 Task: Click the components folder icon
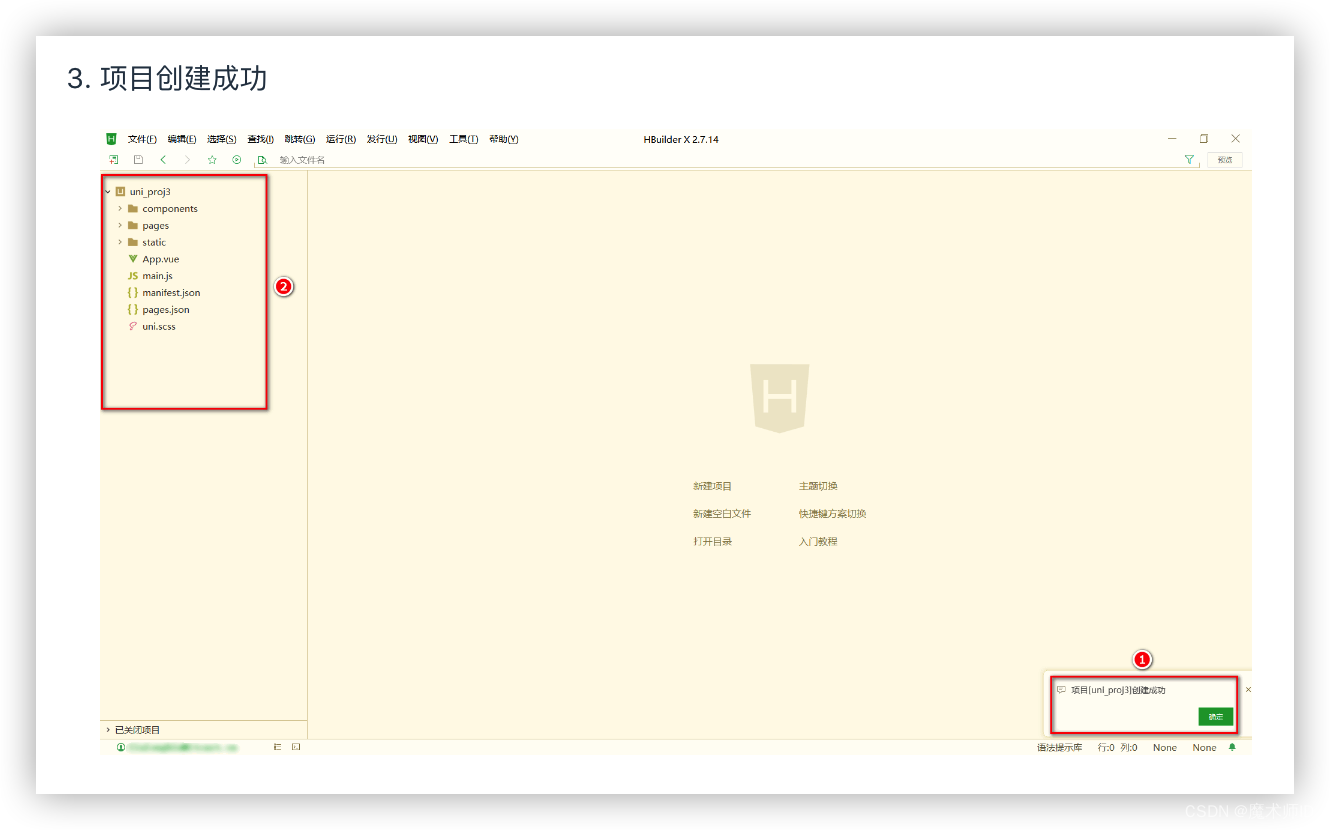tap(133, 209)
